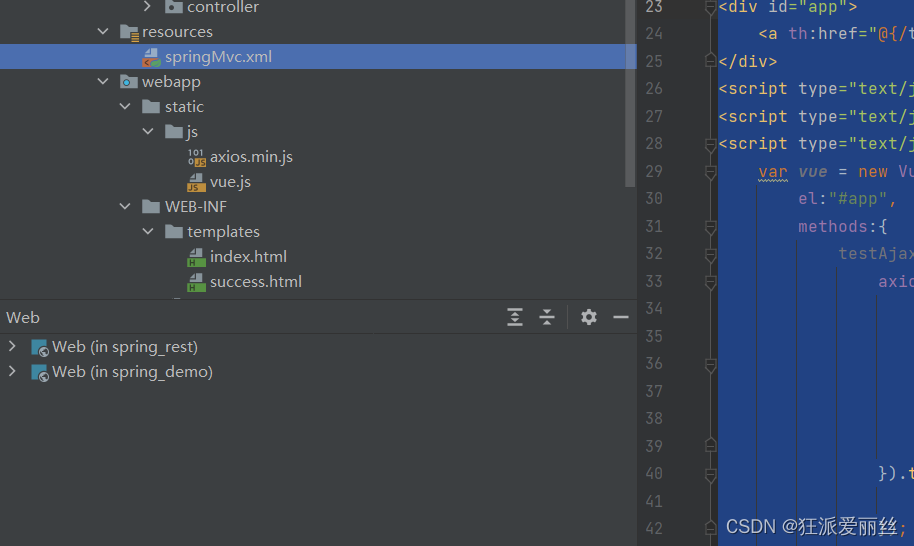The height and width of the screenshot is (546, 914).
Task: Expand the controller folder
Action: 147,6
